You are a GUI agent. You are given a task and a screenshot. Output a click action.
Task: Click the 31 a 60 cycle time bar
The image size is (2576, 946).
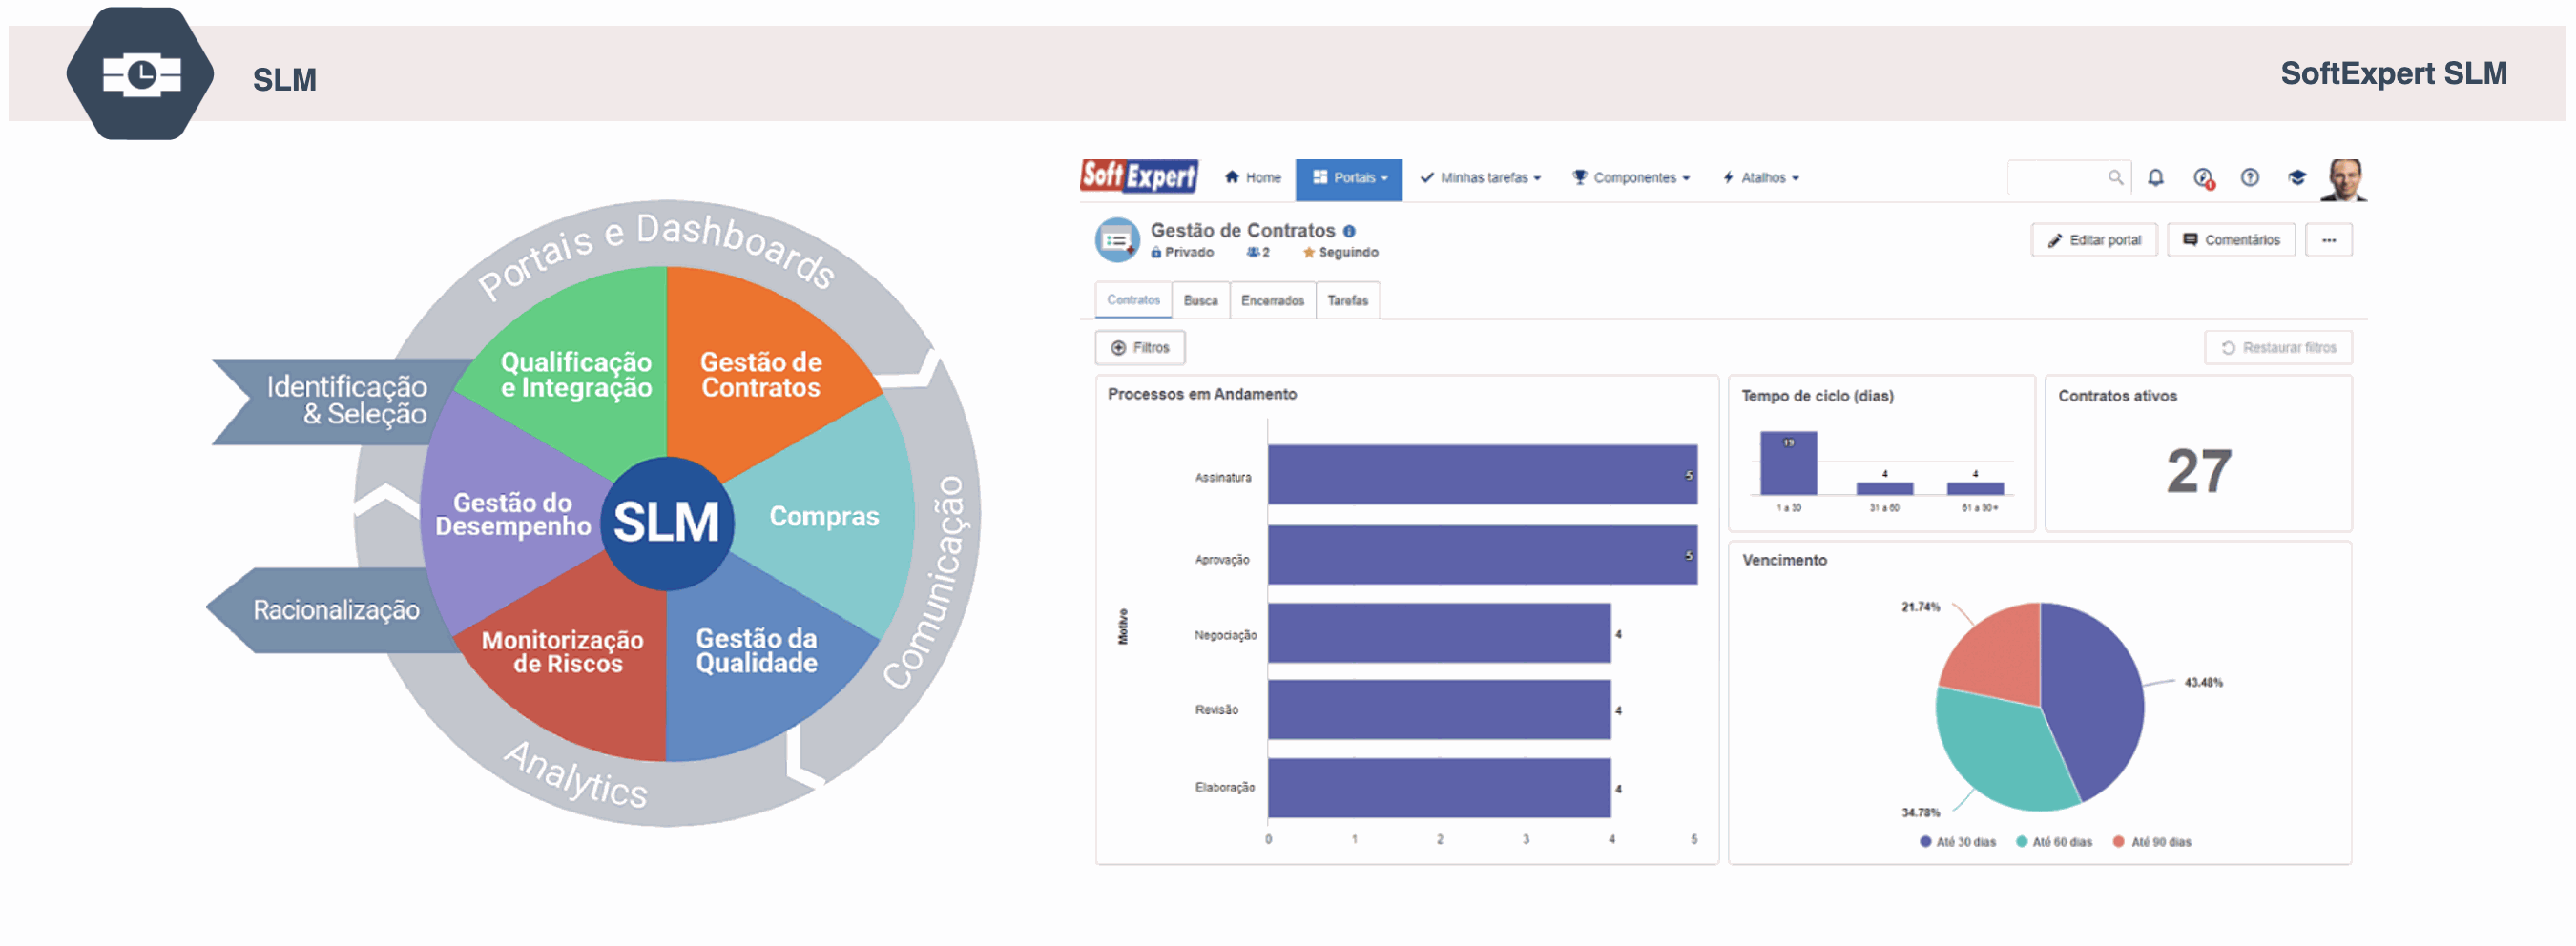1884,488
